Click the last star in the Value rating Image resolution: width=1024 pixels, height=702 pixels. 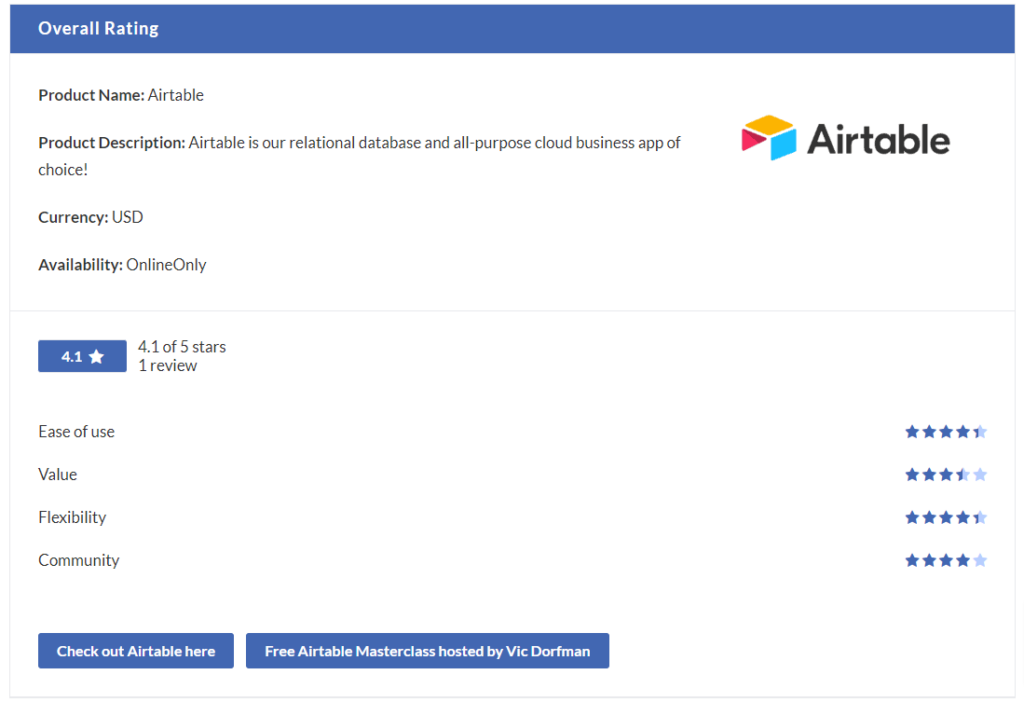[x=980, y=475]
